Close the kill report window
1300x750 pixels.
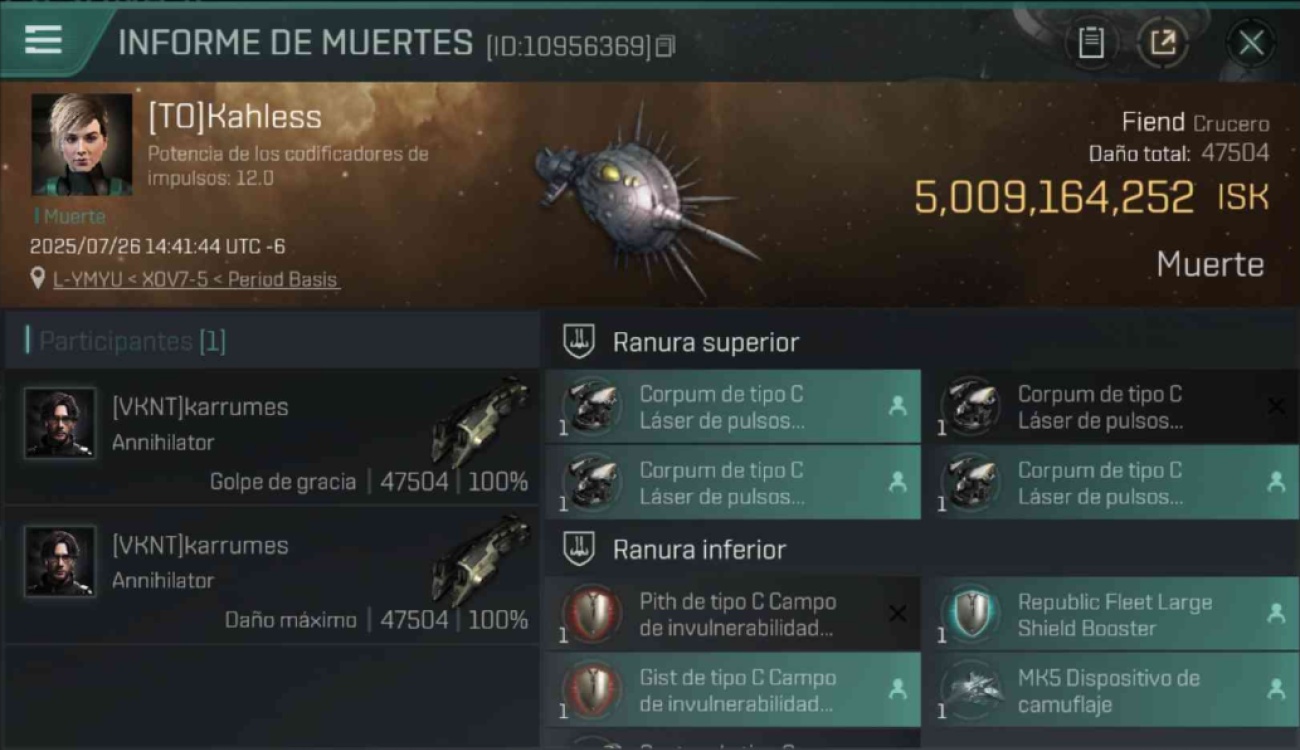point(1251,43)
